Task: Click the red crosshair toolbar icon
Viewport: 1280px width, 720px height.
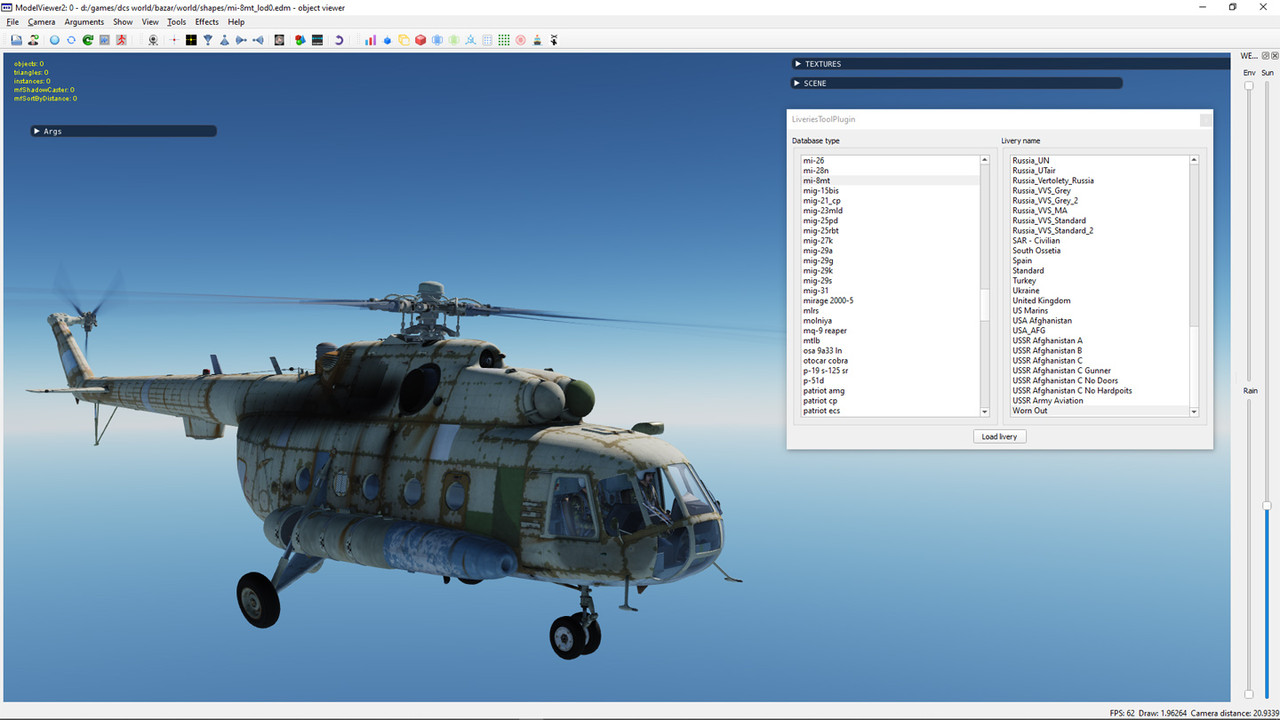Action: [x=174, y=40]
